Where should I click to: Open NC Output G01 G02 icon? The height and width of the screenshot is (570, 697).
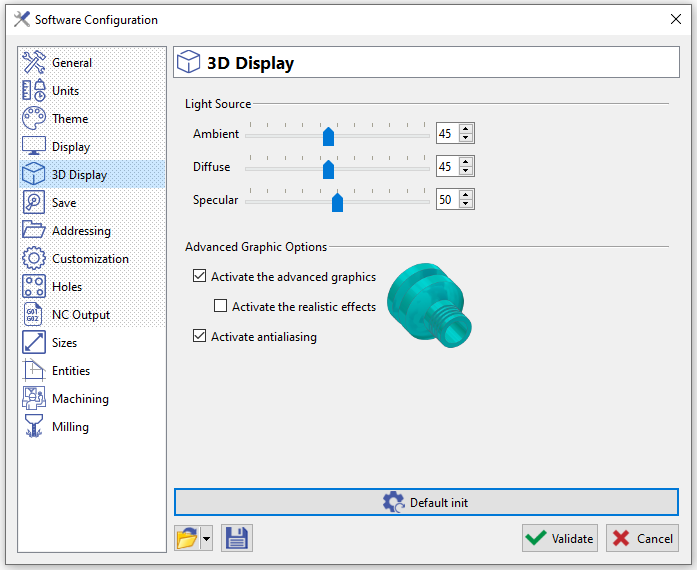point(34,314)
